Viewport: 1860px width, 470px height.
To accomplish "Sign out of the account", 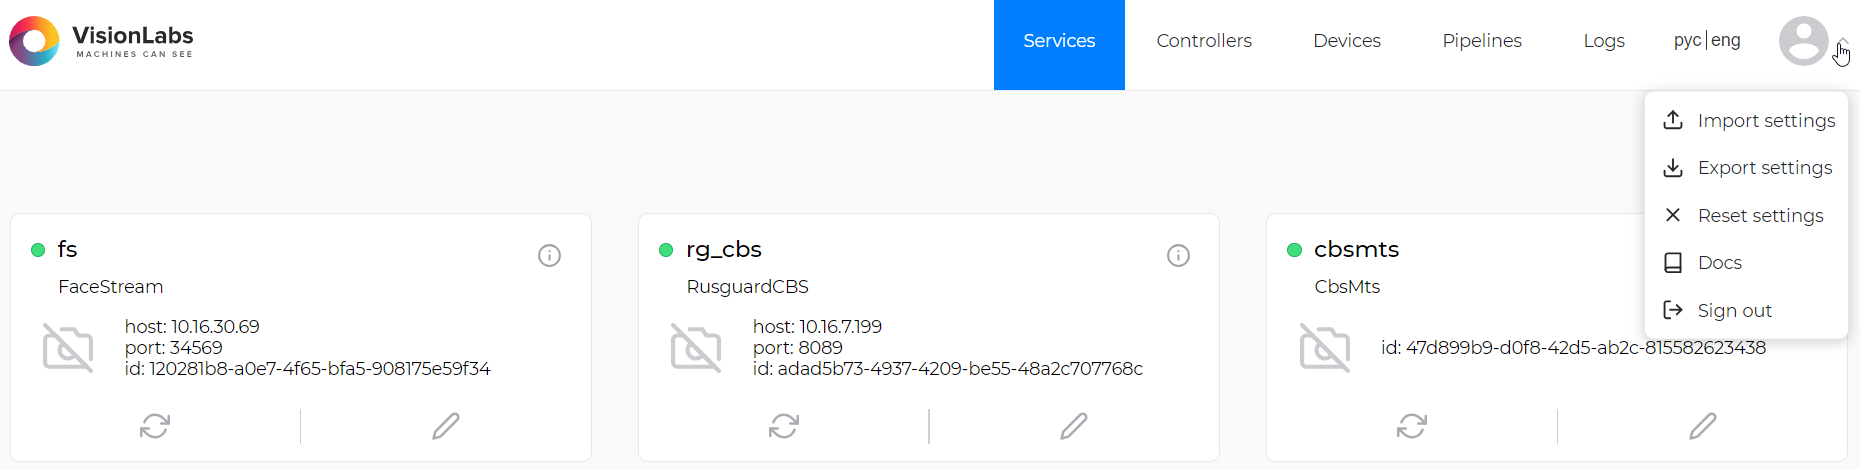I will [1734, 310].
